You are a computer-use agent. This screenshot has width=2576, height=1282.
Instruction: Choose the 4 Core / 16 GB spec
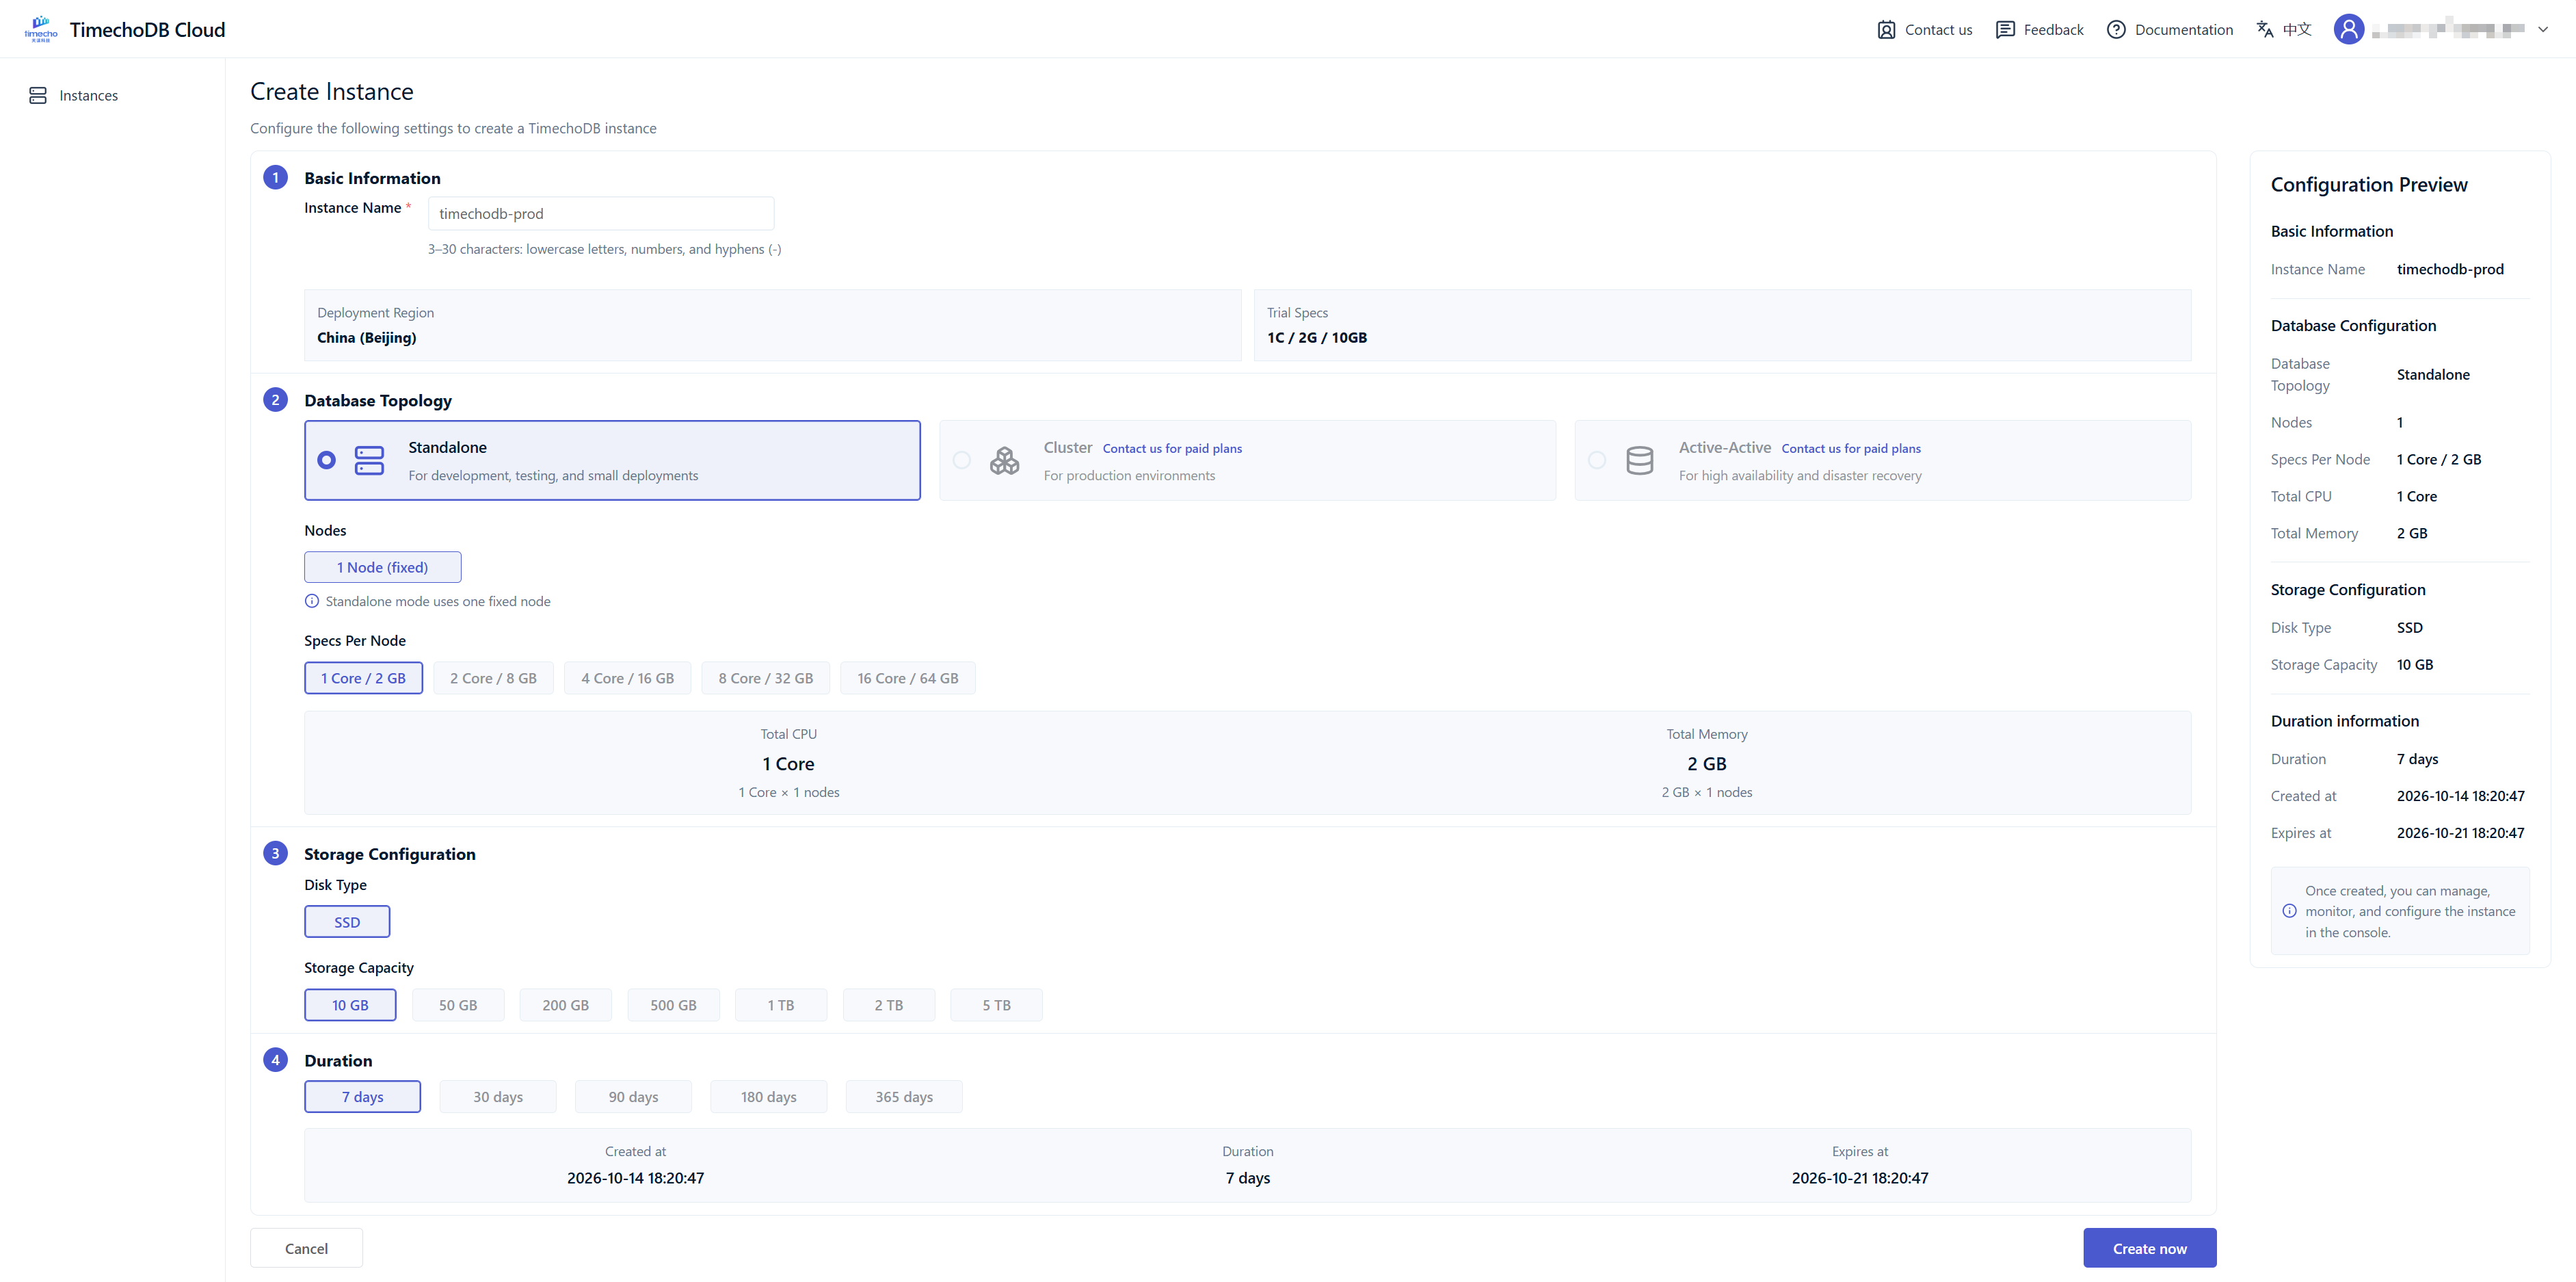point(627,678)
